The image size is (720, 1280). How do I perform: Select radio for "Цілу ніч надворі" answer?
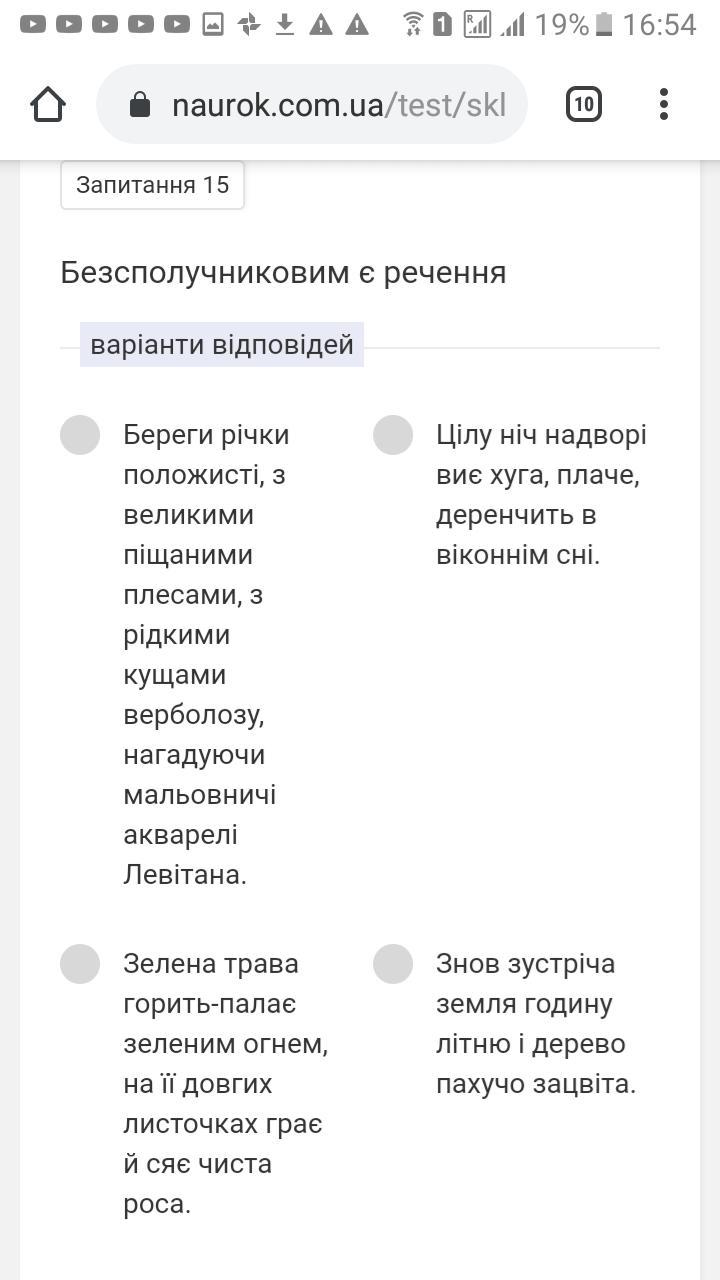pos(393,435)
